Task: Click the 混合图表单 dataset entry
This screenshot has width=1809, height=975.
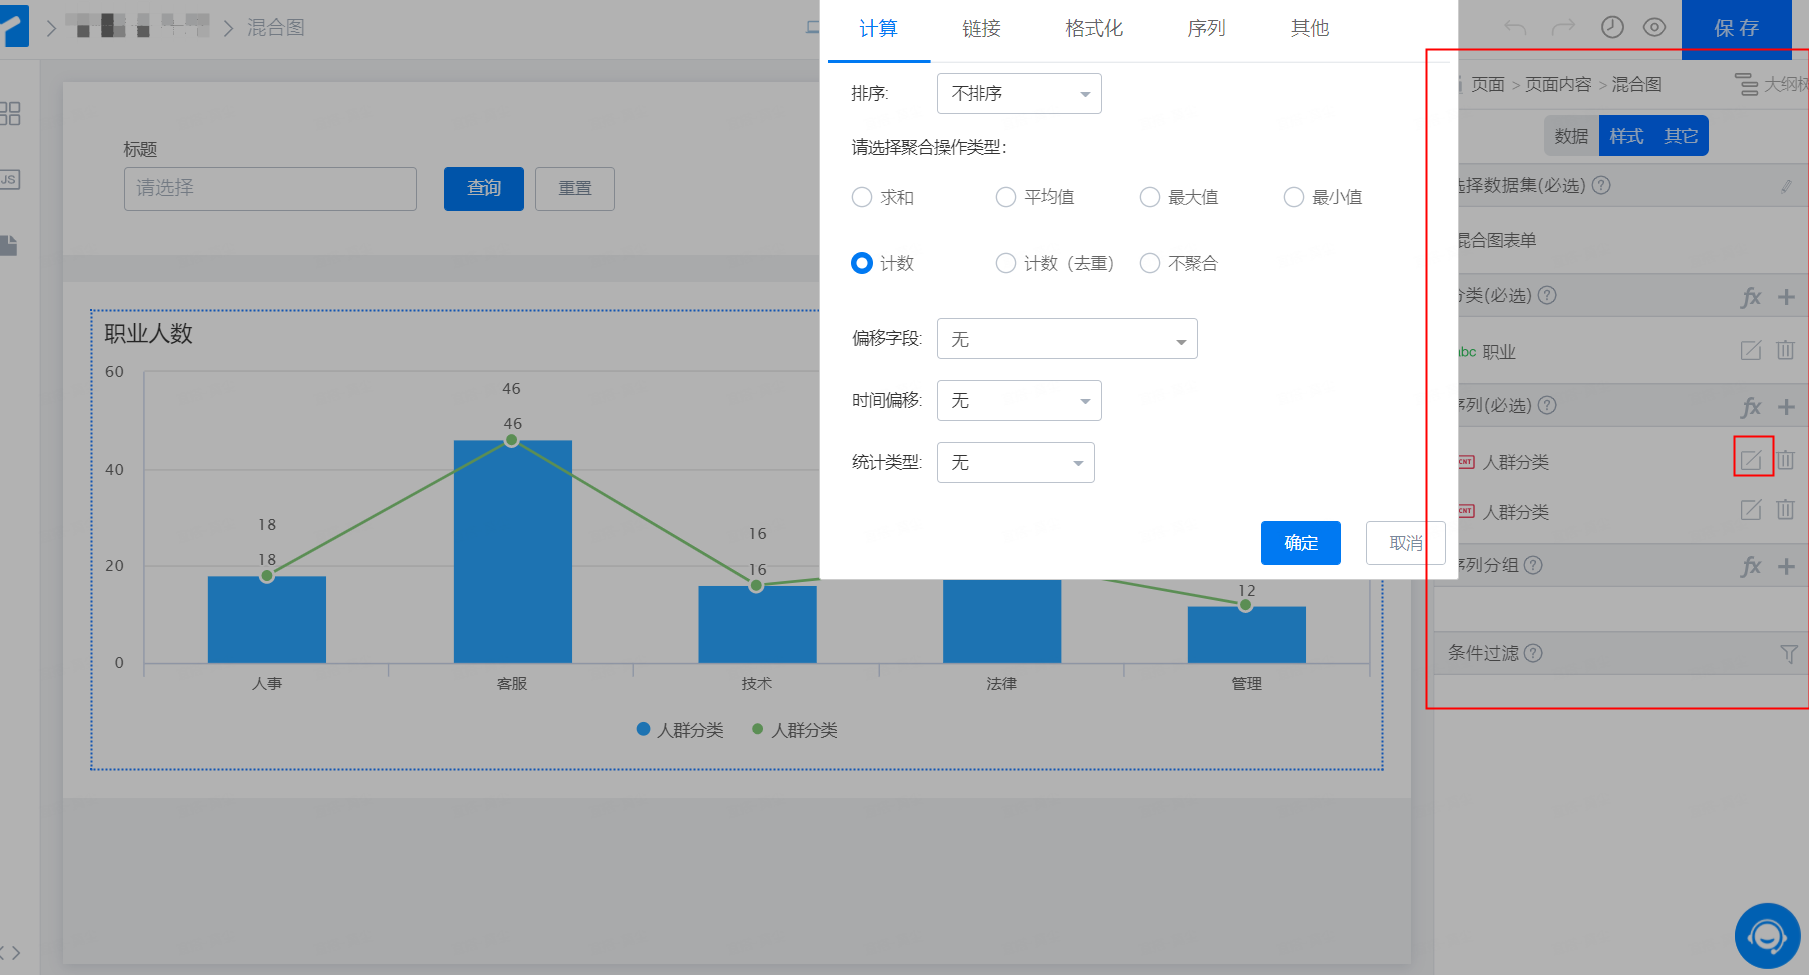Action: [x=1495, y=240]
